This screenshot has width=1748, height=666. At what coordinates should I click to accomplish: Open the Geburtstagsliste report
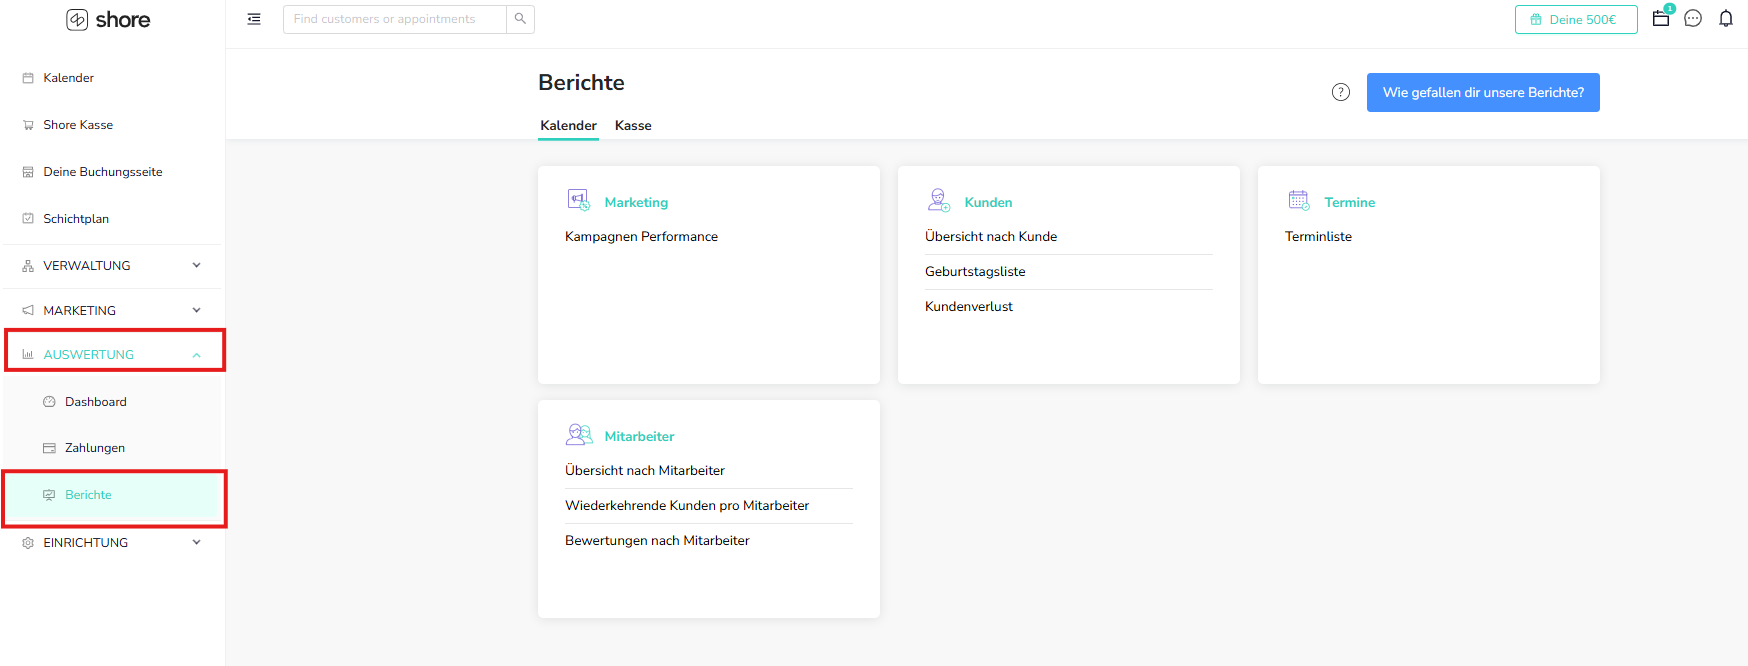[x=975, y=272]
